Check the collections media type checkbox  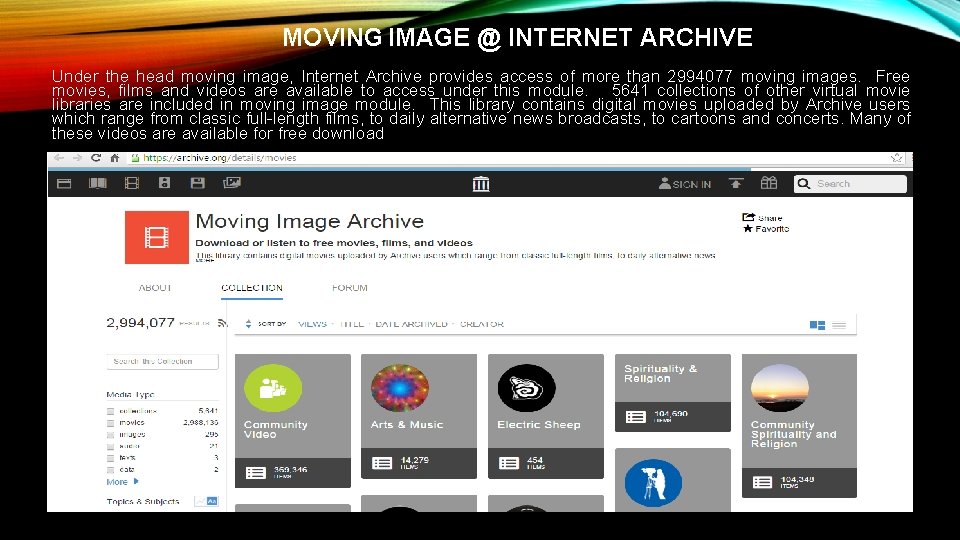click(110, 411)
